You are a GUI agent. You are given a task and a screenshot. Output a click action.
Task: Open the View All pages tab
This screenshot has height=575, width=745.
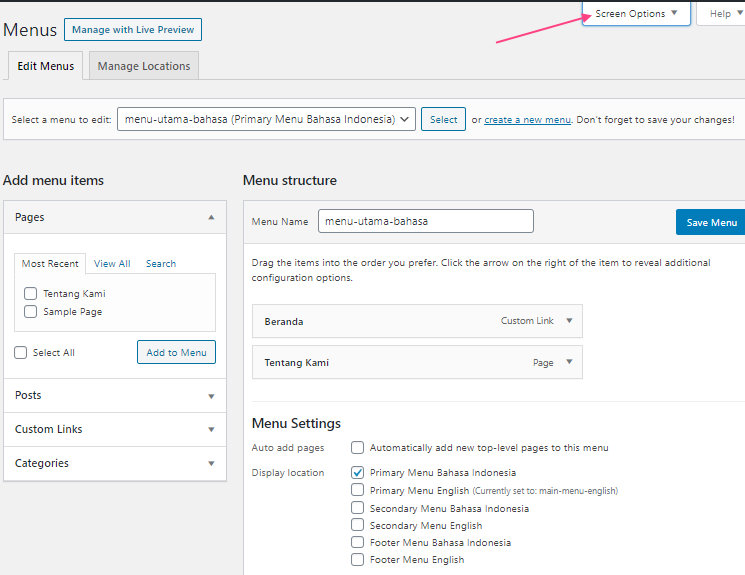[x=112, y=264]
